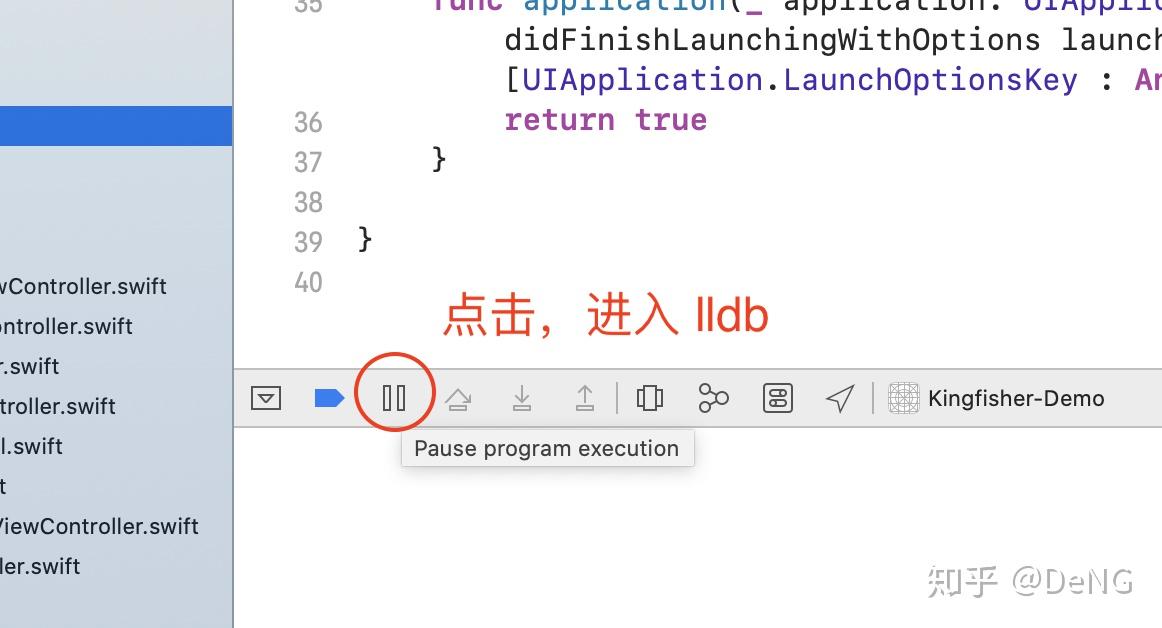Click the Step Out debug icon
This screenshot has height=628, width=1162.
585,398
